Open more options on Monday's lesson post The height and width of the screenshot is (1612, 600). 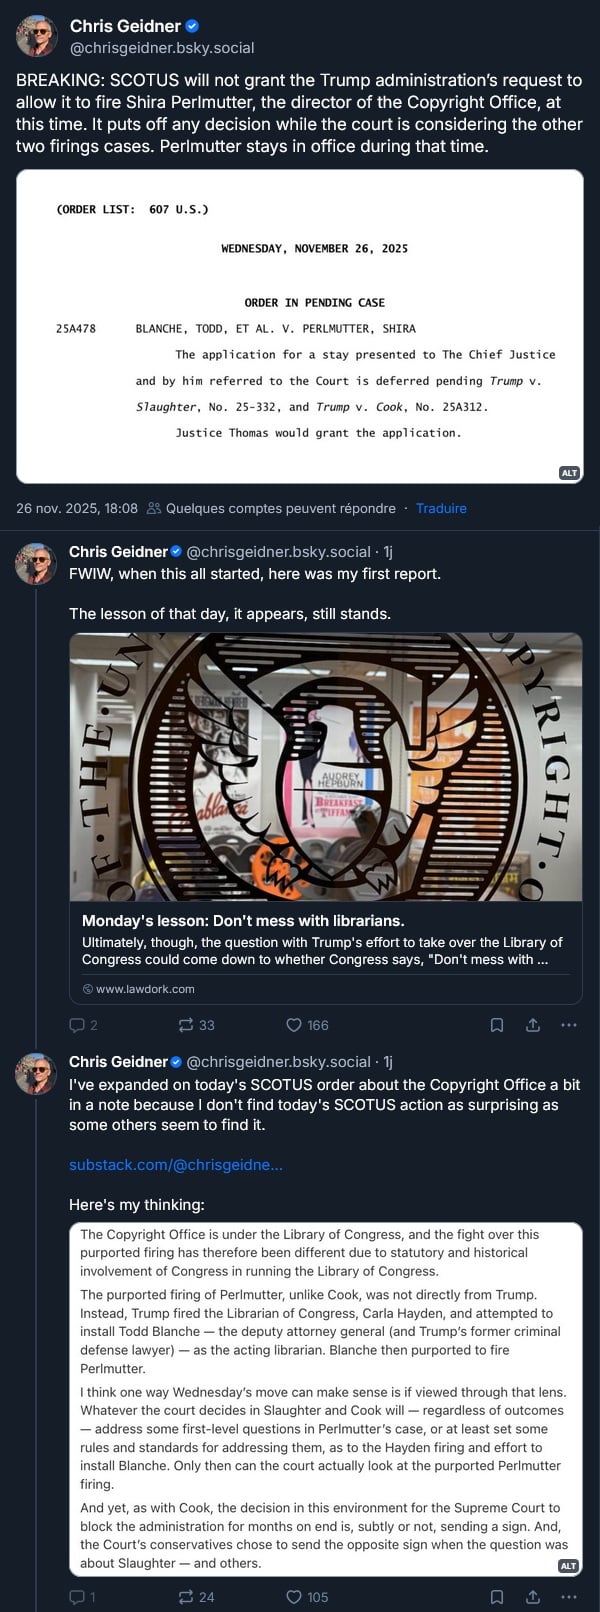tap(569, 1025)
